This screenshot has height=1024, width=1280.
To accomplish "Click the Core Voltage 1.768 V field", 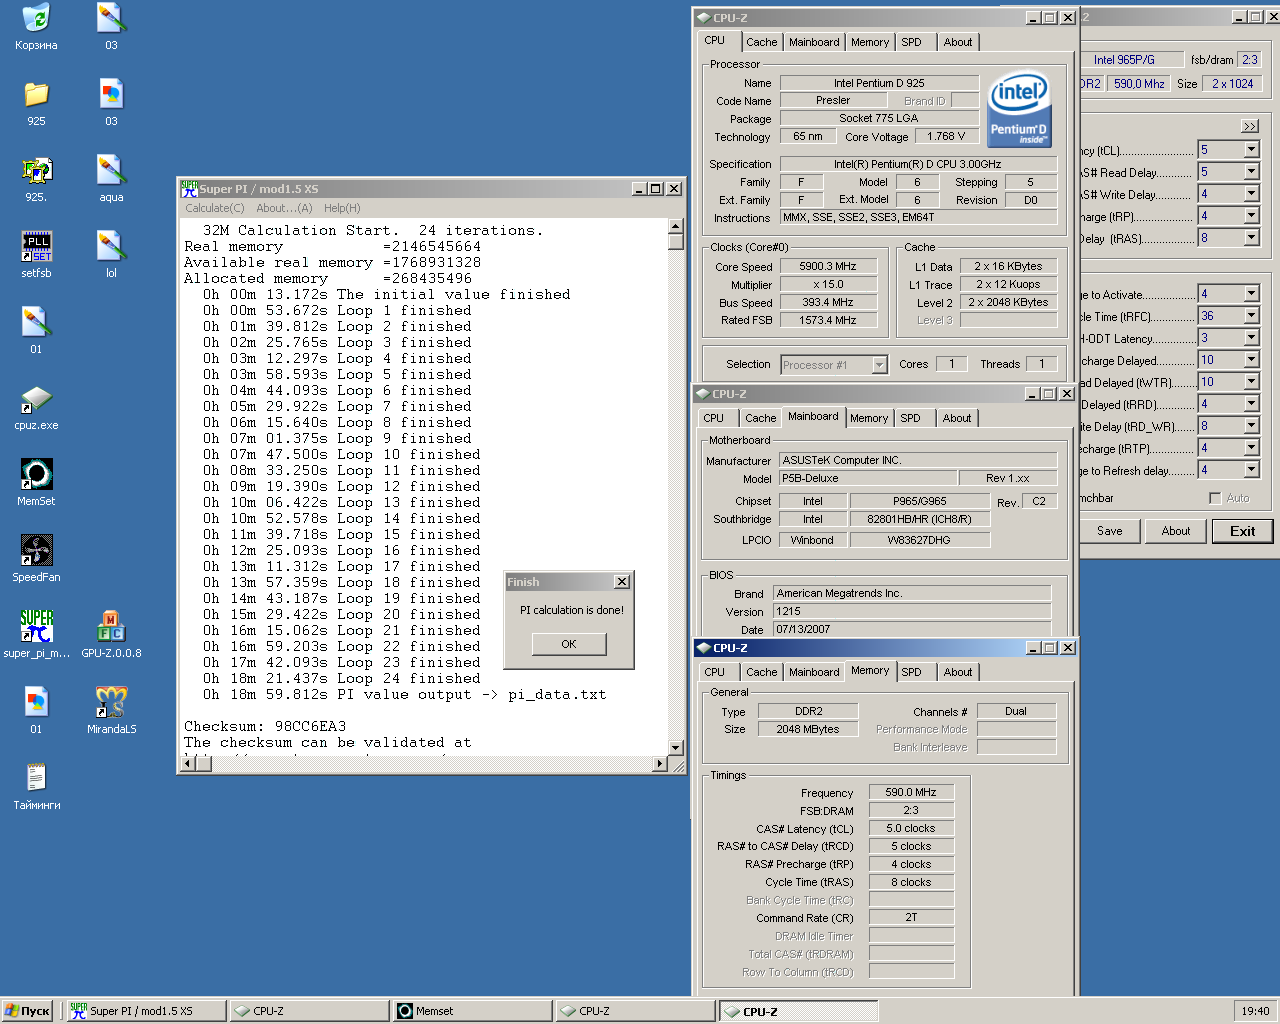I will coord(946,136).
